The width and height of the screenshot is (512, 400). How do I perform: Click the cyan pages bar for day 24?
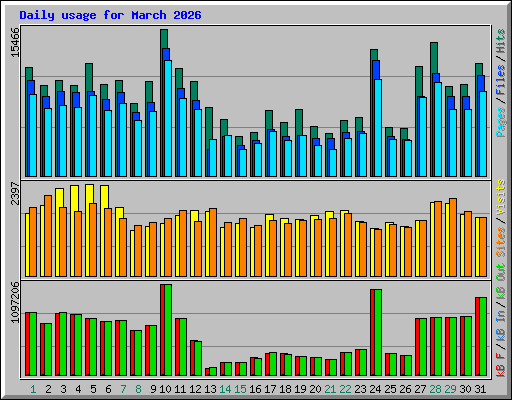(378, 128)
